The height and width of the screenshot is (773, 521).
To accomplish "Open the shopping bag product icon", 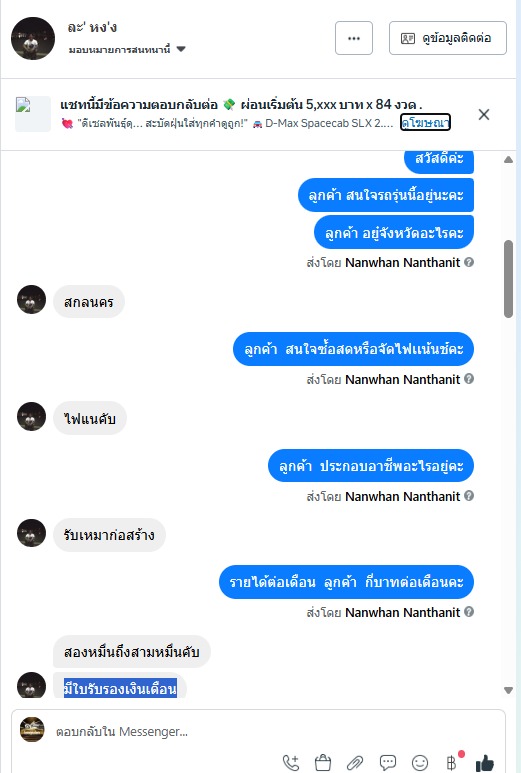I will click(x=323, y=762).
